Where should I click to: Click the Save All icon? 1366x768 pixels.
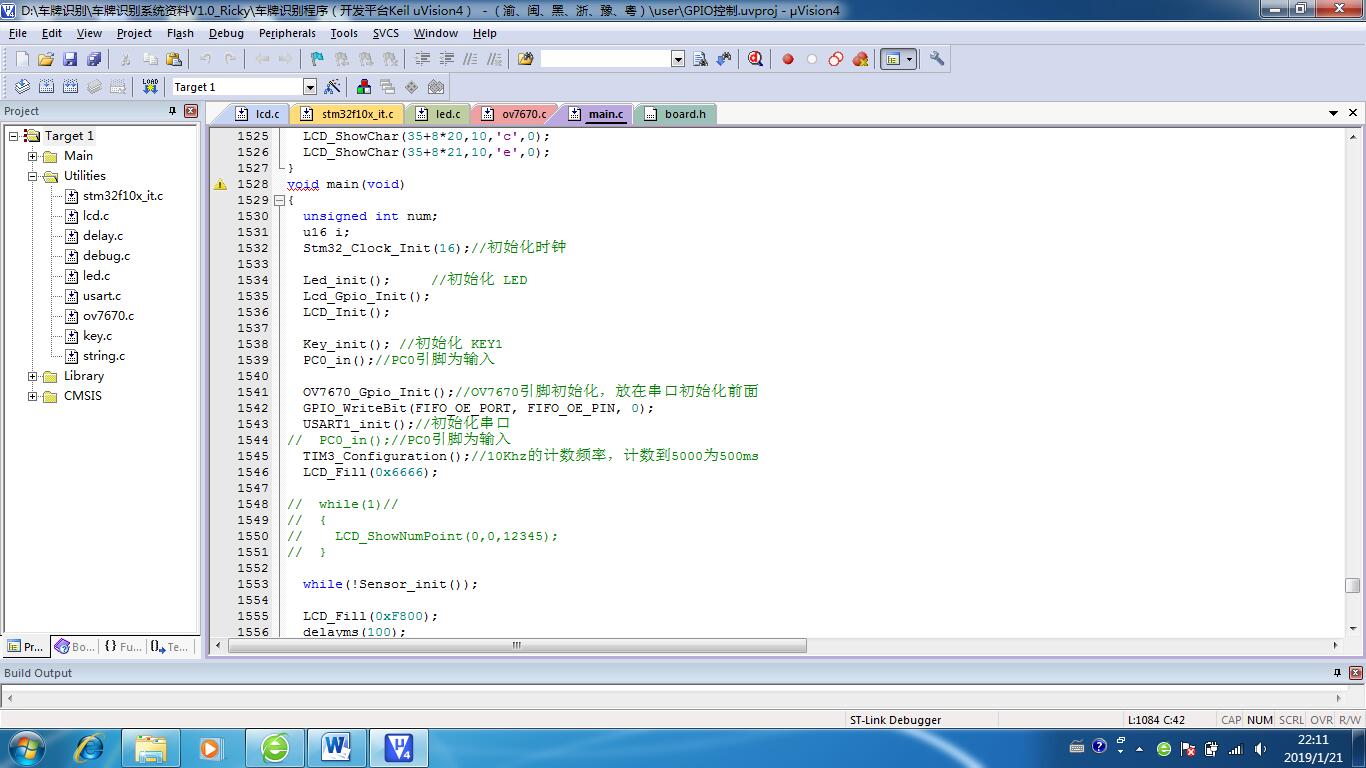(x=94, y=60)
